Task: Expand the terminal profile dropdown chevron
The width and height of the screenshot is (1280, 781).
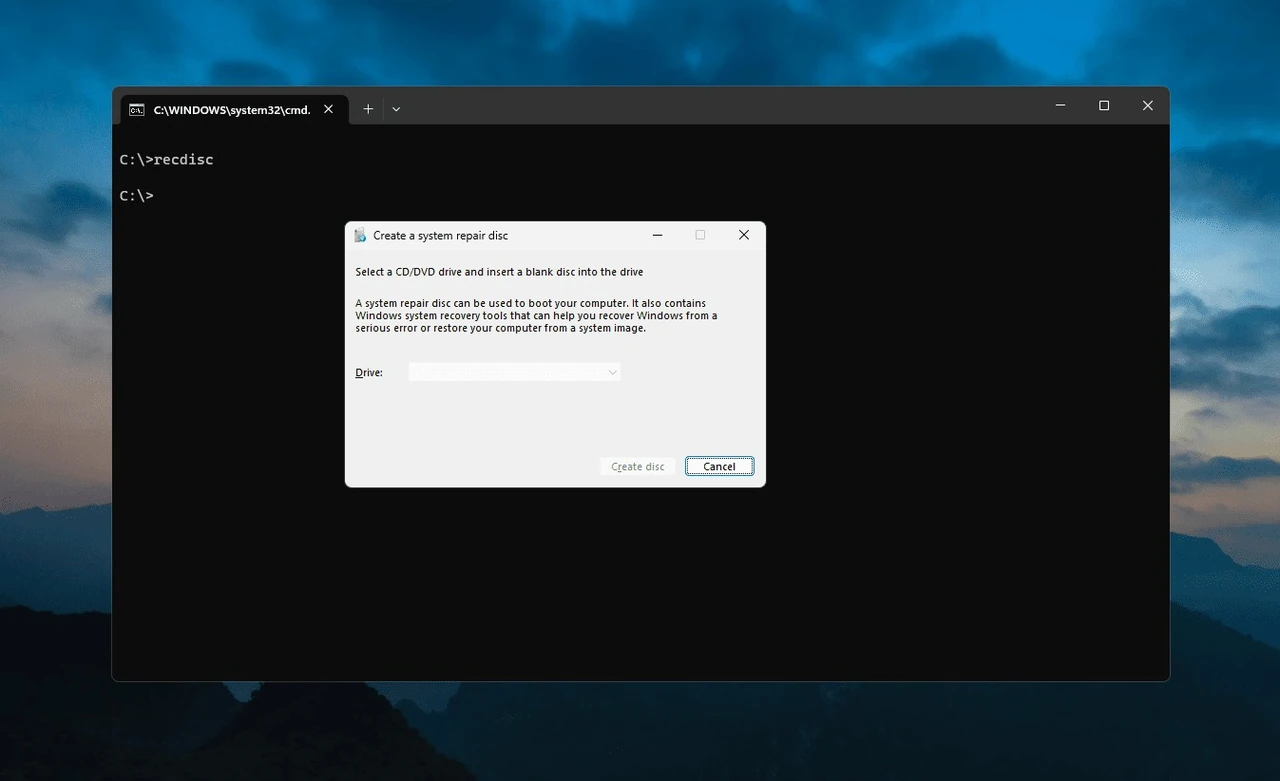Action: [396, 109]
